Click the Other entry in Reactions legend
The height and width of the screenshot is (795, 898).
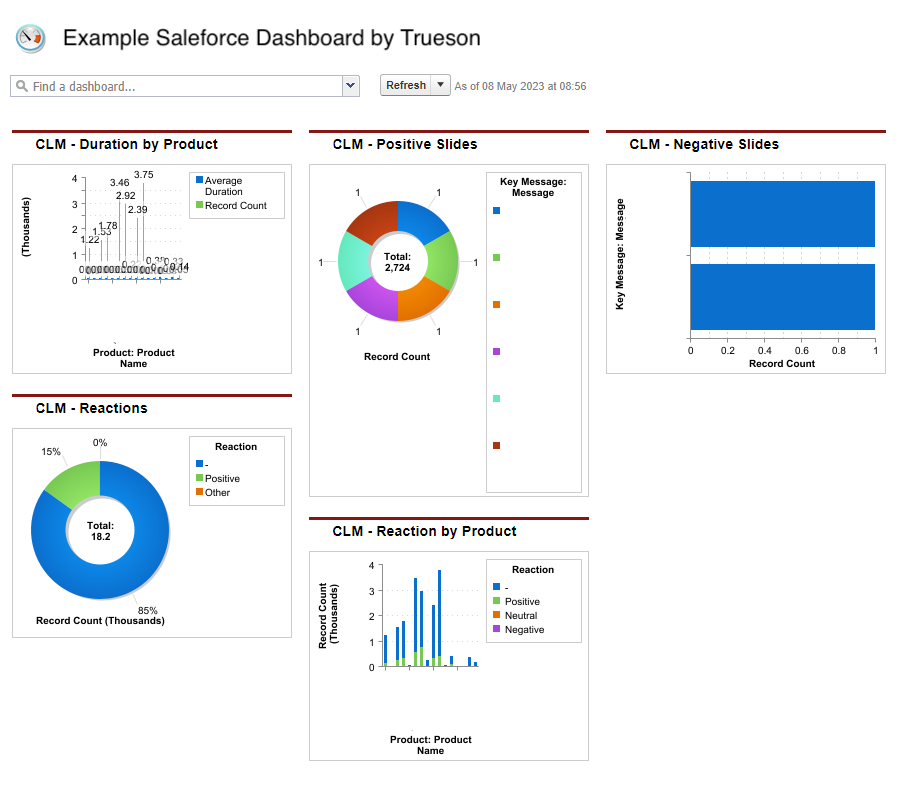218,493
